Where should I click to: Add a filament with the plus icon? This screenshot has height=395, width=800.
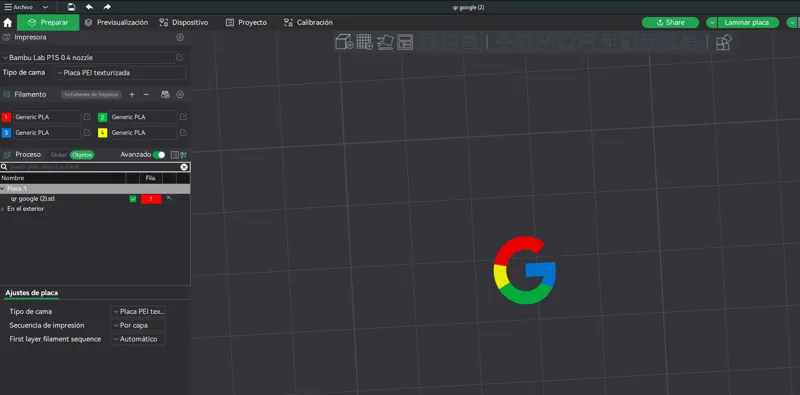tap(132, 94)
